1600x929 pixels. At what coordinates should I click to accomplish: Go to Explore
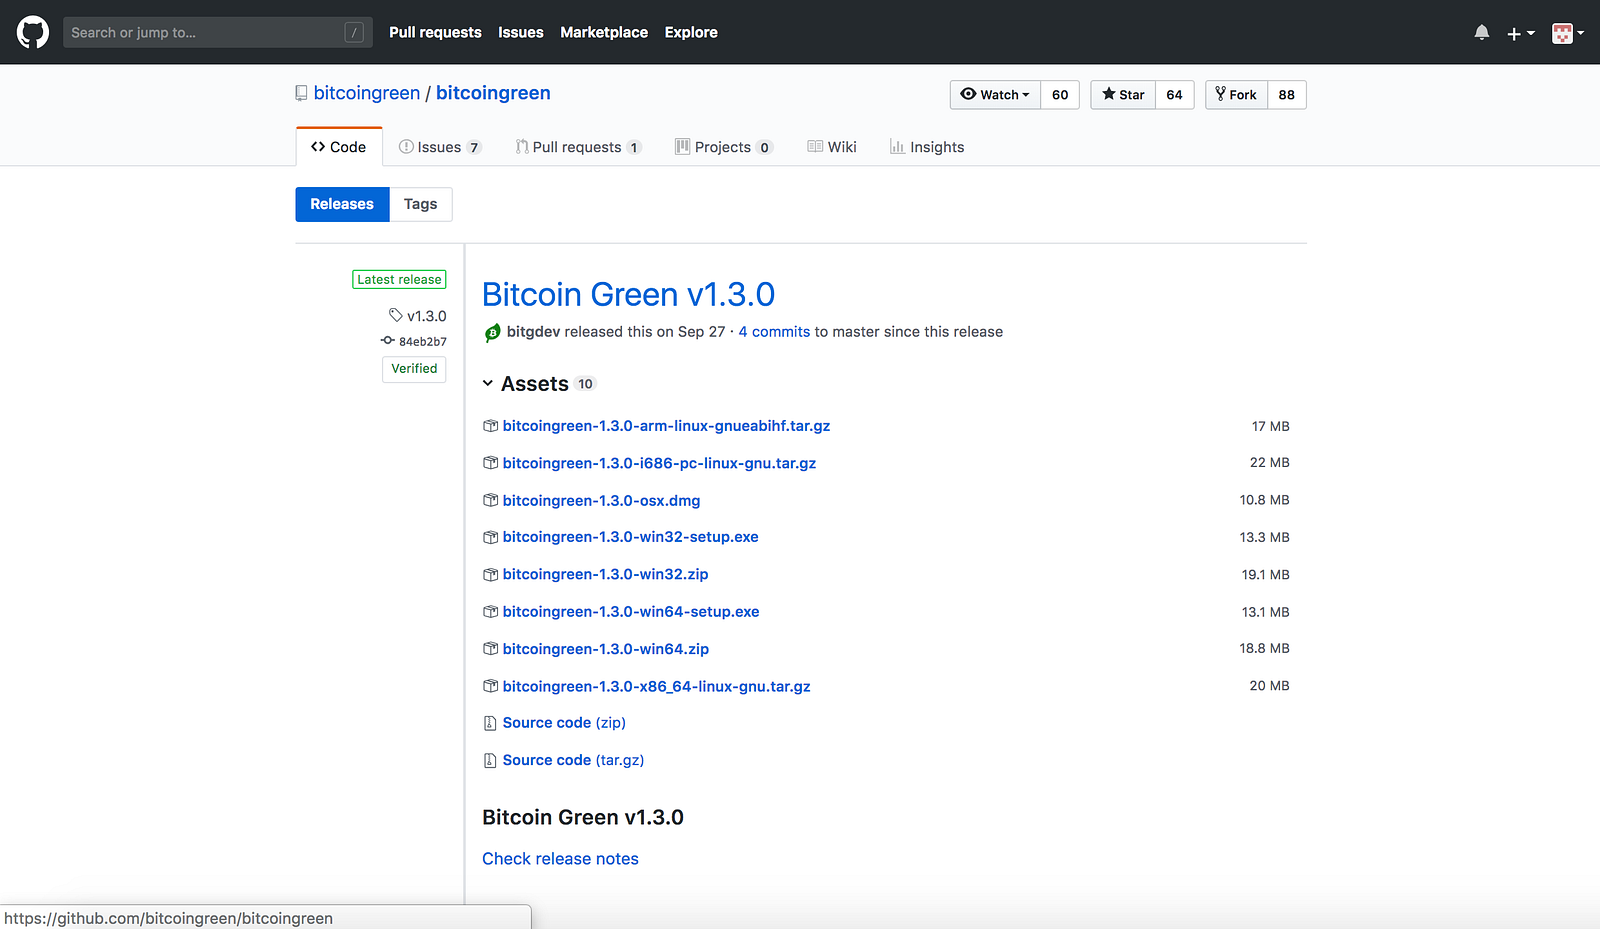(x=691, y=32)
